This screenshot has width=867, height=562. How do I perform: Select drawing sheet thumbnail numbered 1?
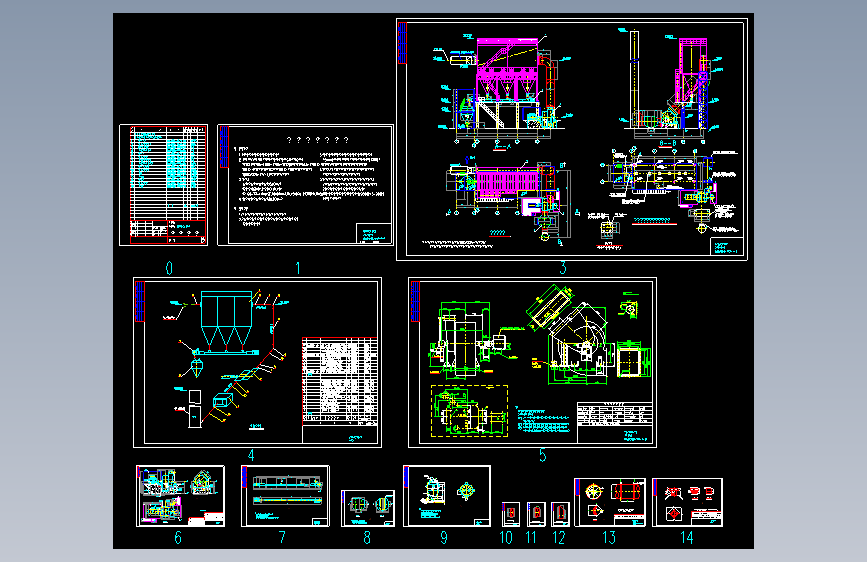pyautogui.click(x=306, y=185)
